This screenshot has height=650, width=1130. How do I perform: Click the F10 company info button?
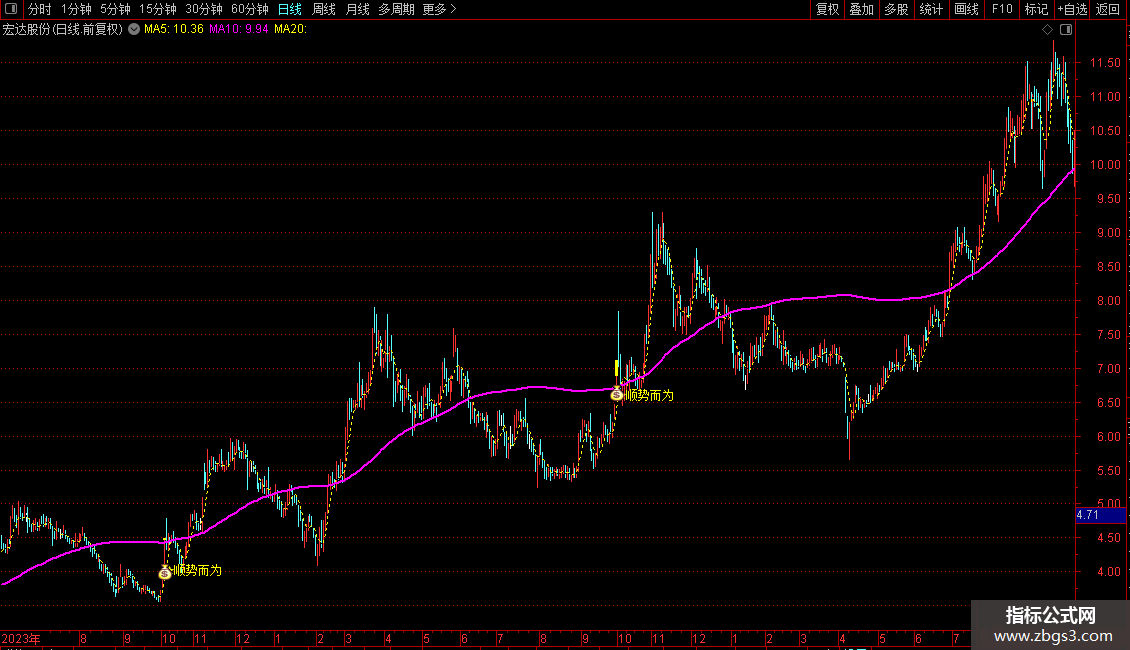point(1002,9)
